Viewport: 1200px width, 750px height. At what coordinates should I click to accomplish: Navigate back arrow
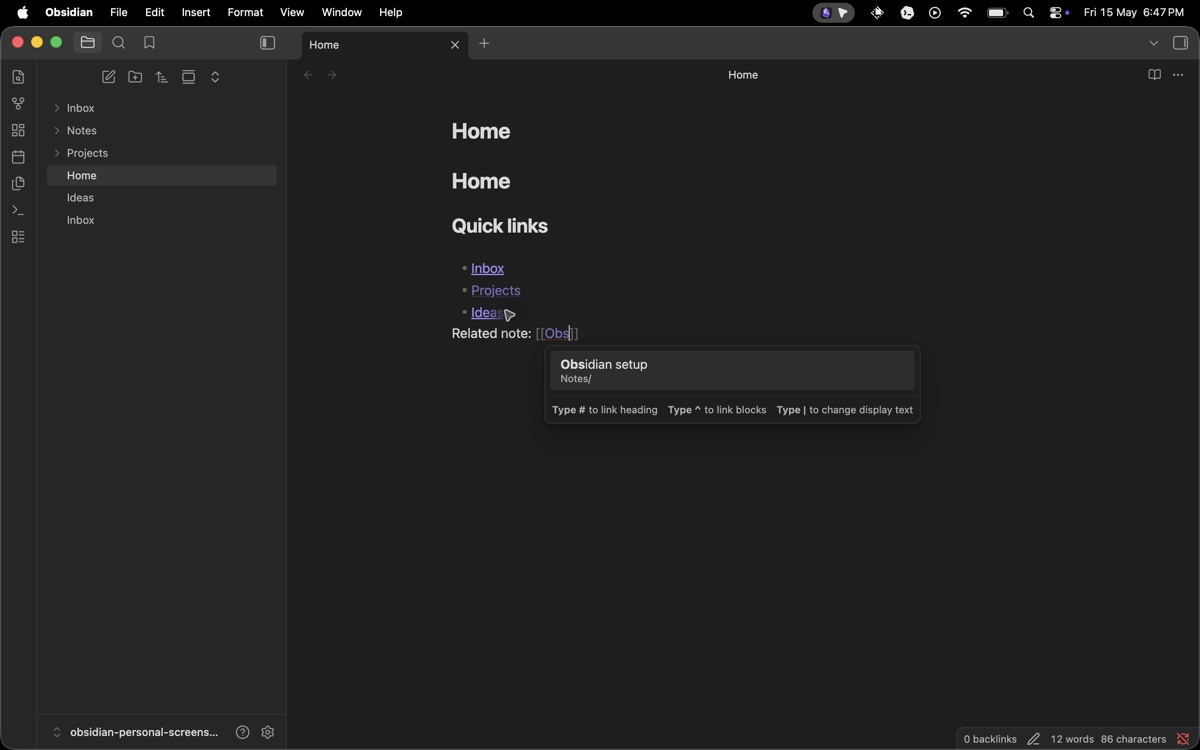coord(308,75)
